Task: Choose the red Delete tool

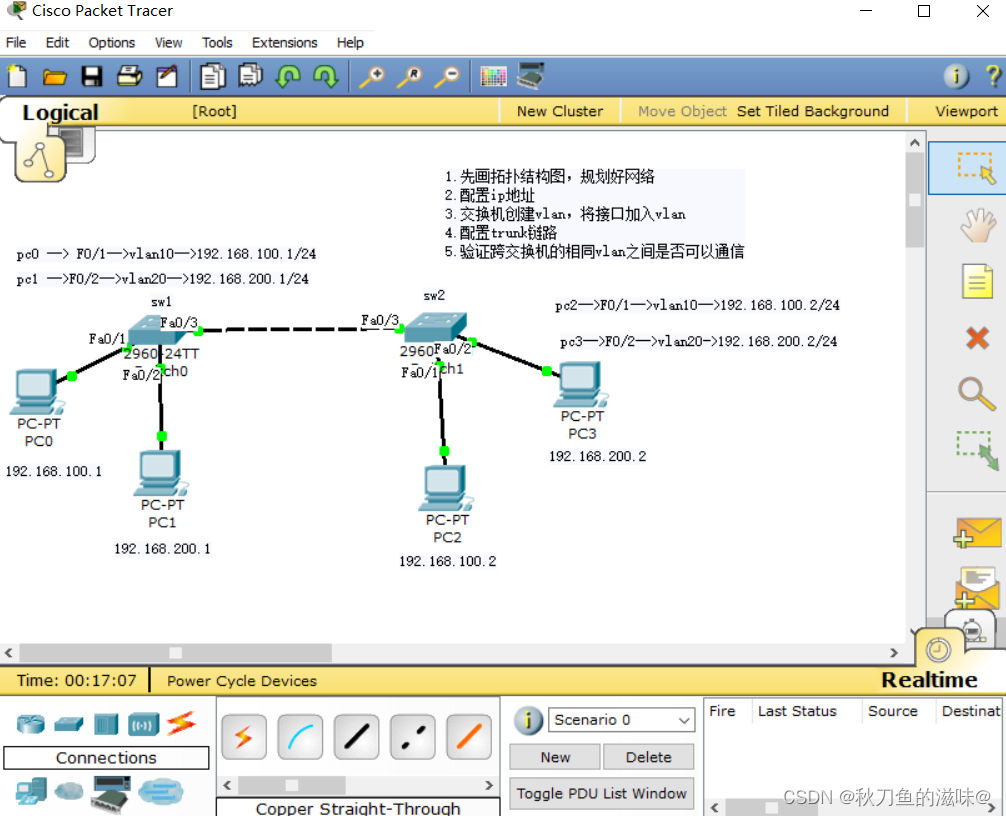Action: (977, 337)
